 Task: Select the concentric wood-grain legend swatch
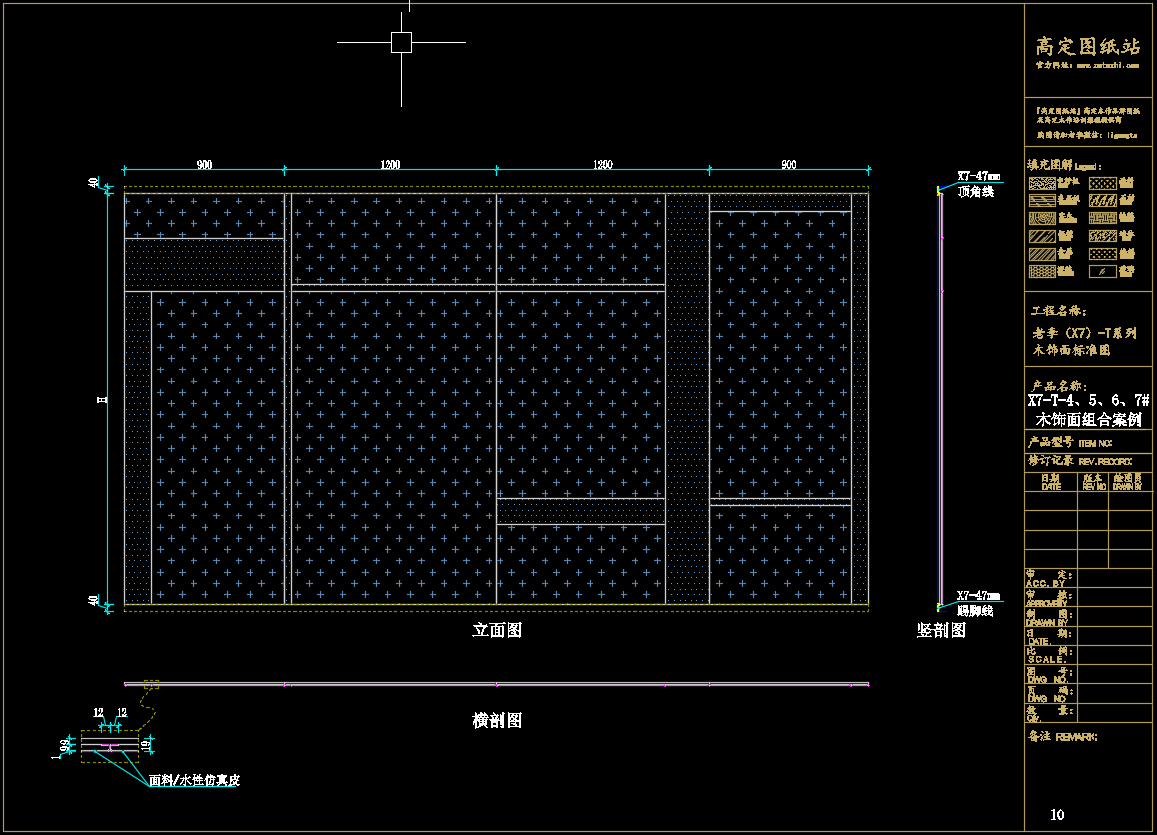(1041, 218)
